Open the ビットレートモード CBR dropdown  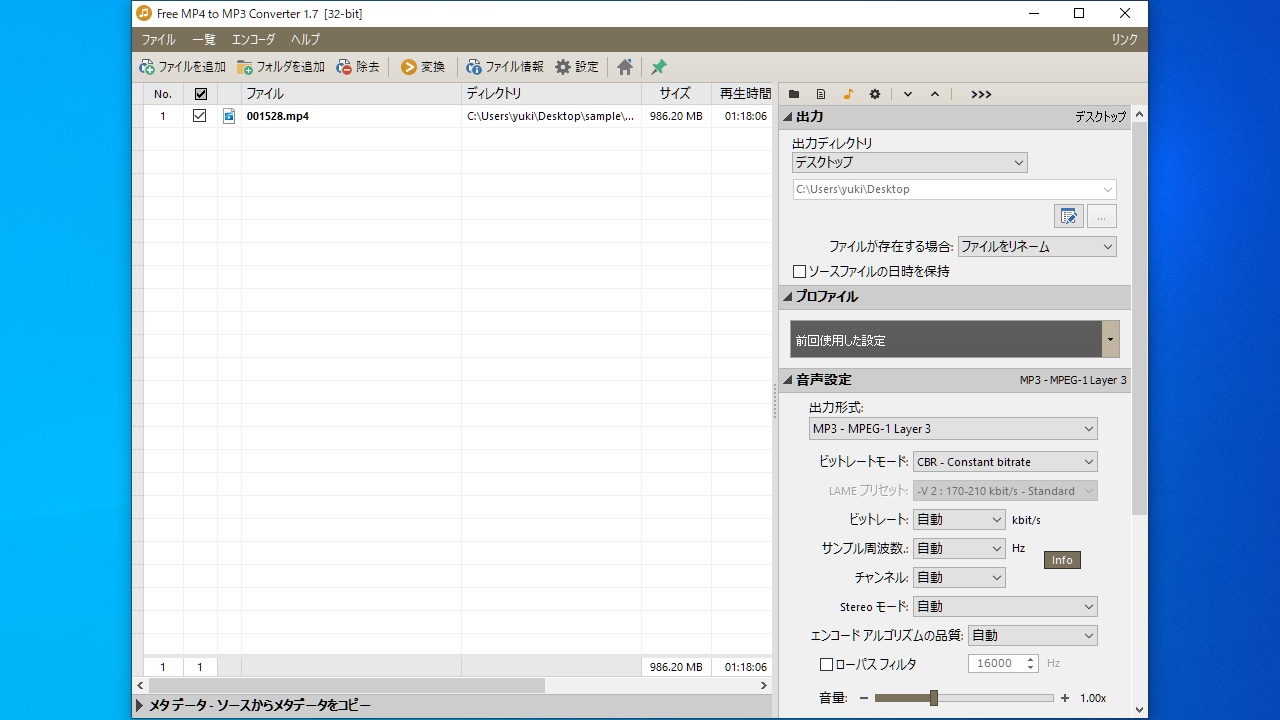pyautogui.click(x=1005, y=462)
